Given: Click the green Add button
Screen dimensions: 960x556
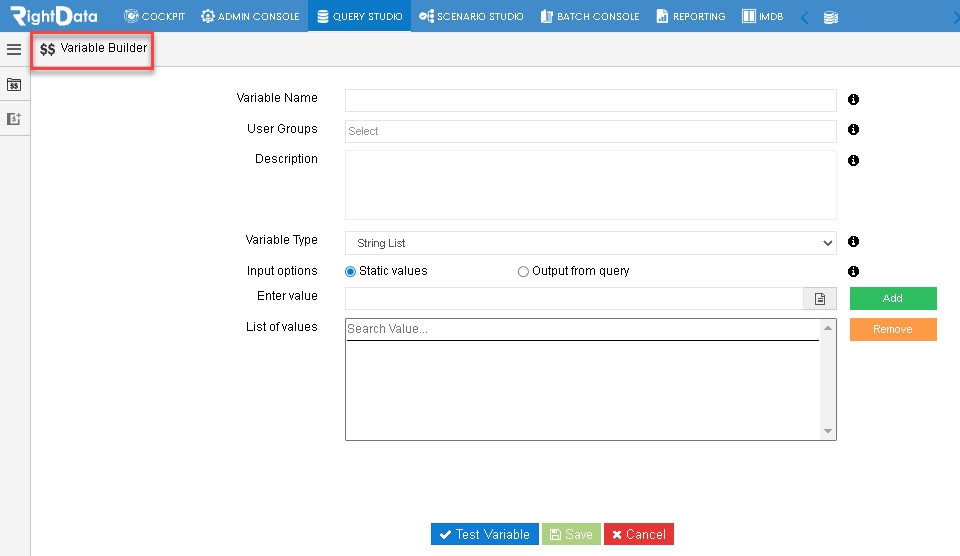Looking at the screenshot, I should [893, 298].
